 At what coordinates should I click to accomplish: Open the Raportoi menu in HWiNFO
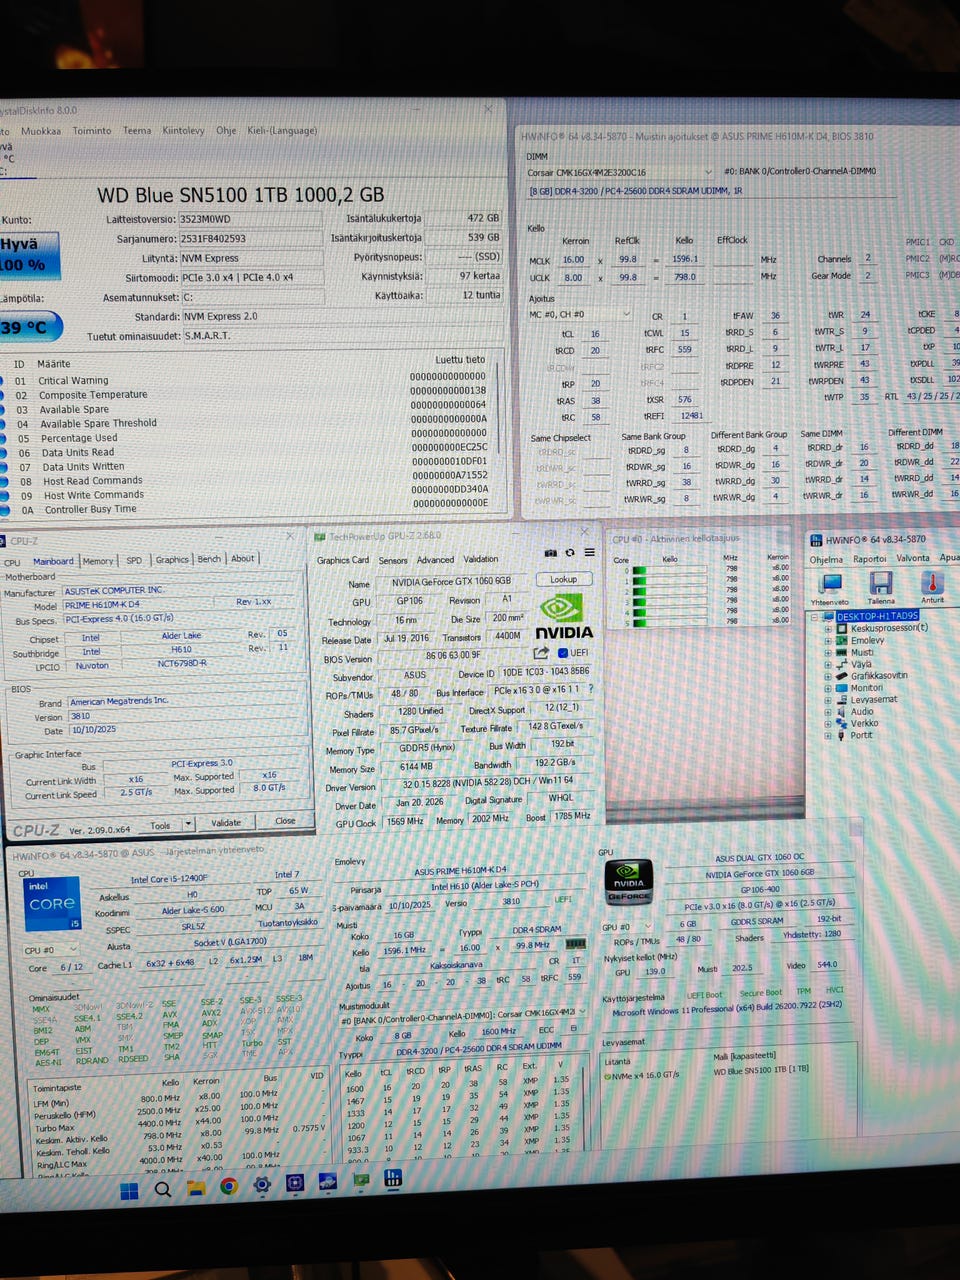click(x=869, y=559)
